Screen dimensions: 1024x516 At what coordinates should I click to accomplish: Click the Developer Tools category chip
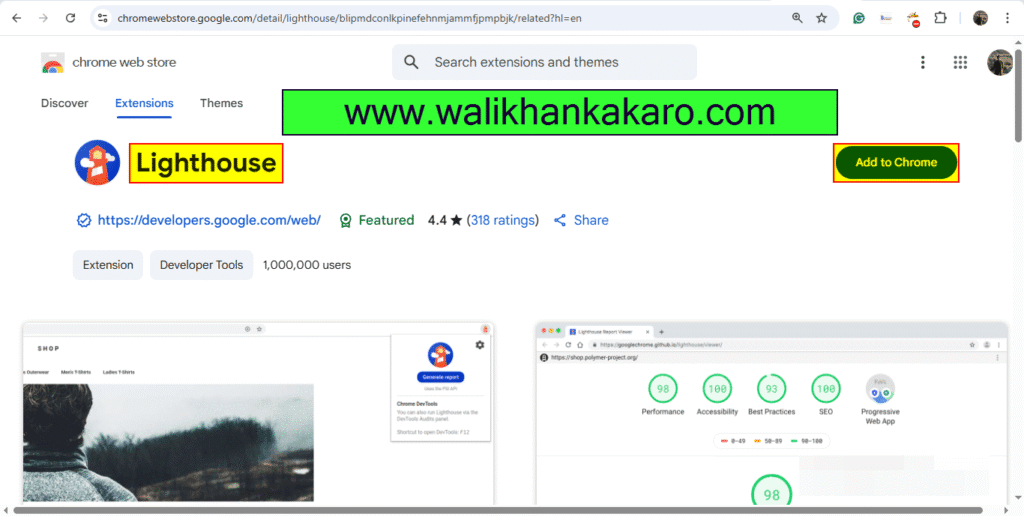tap(201, 265)
